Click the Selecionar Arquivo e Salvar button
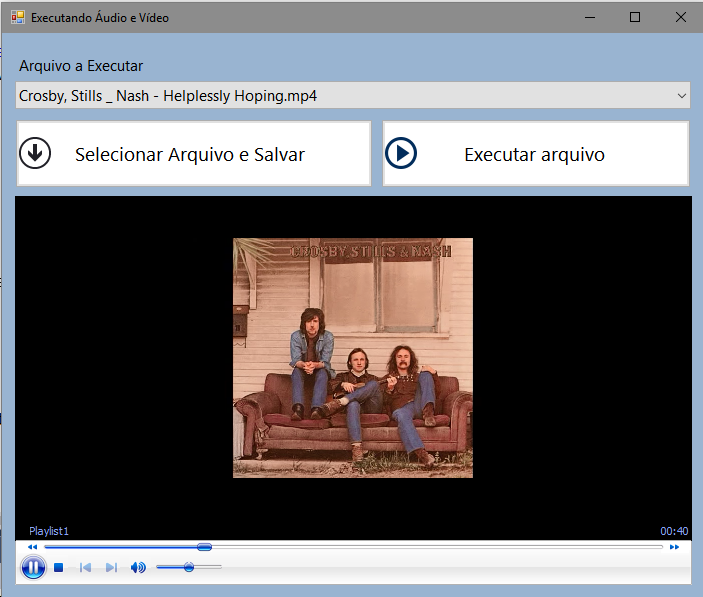This screenshot has height=597, width=703. point(194,153)
